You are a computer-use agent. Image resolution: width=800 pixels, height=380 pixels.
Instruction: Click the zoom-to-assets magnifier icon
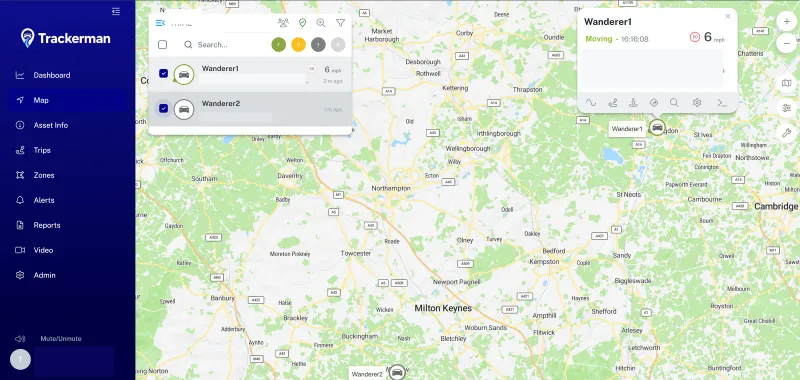pyautogui.click(x=321, y=22)
